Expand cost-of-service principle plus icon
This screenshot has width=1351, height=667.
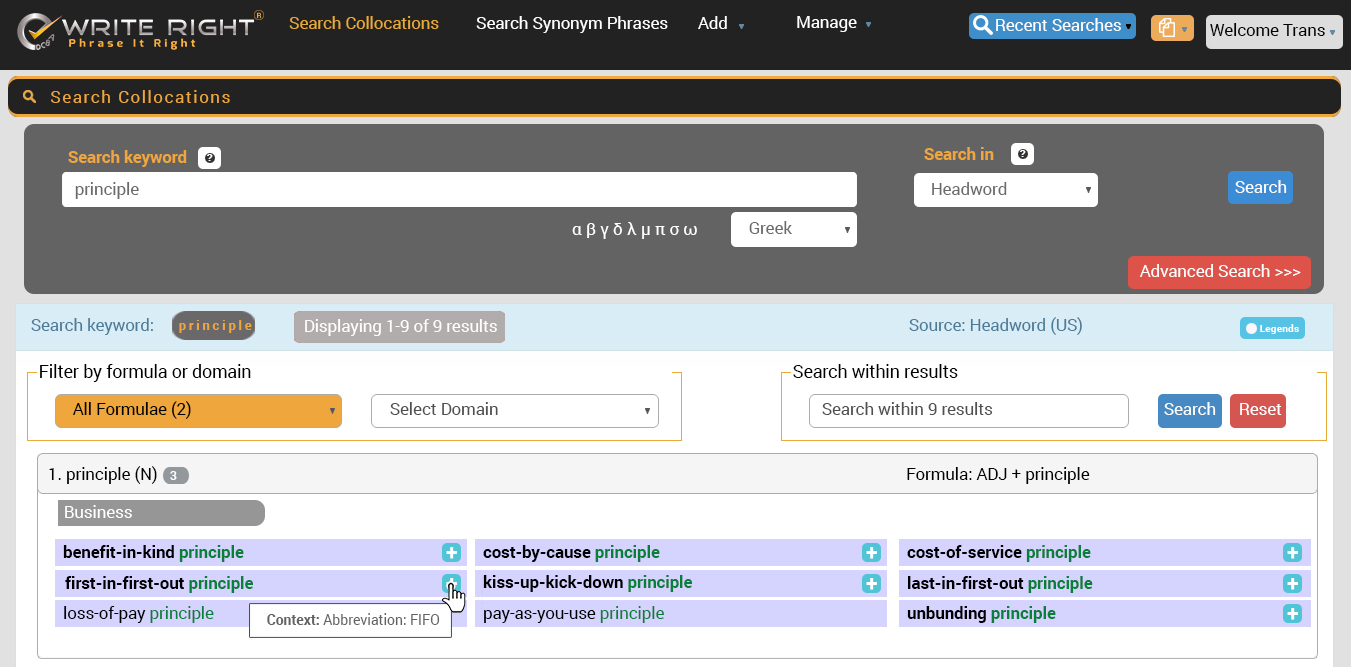pos(1292,553)
